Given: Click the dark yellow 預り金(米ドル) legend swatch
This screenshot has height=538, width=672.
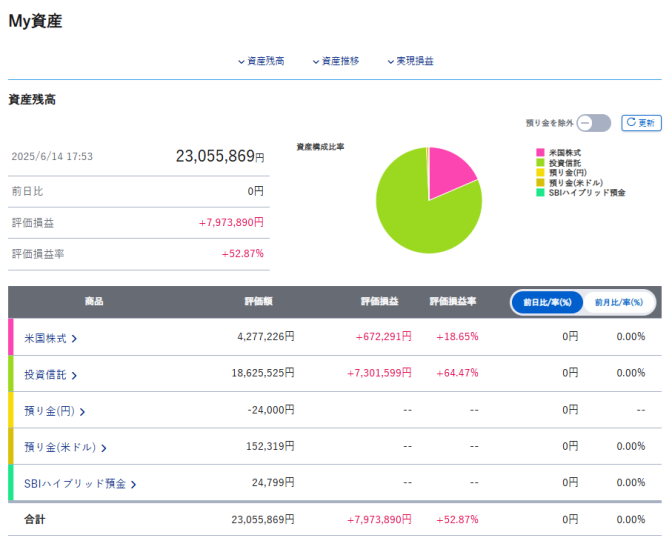Looking at the screenshot, I should click(x=540, y=183).
